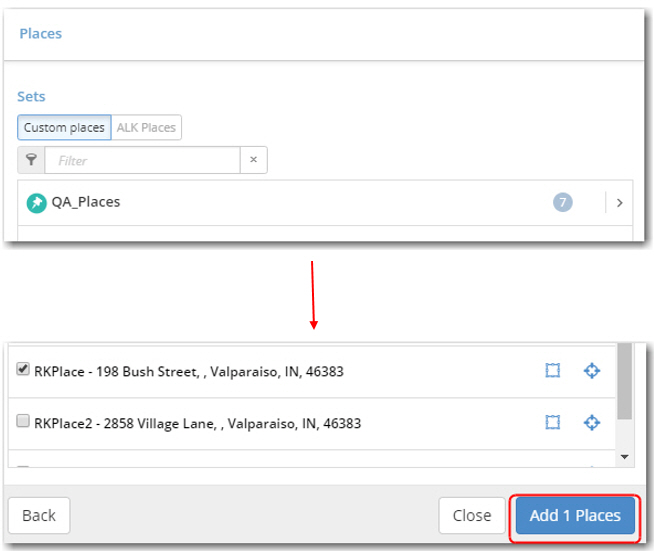Click the locate crosshair icon for RKPlace

tap(591, 370)
